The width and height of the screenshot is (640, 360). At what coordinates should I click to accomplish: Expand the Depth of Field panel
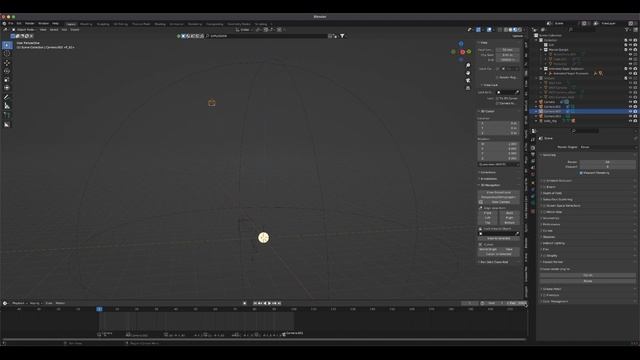[x=553, y=193]
